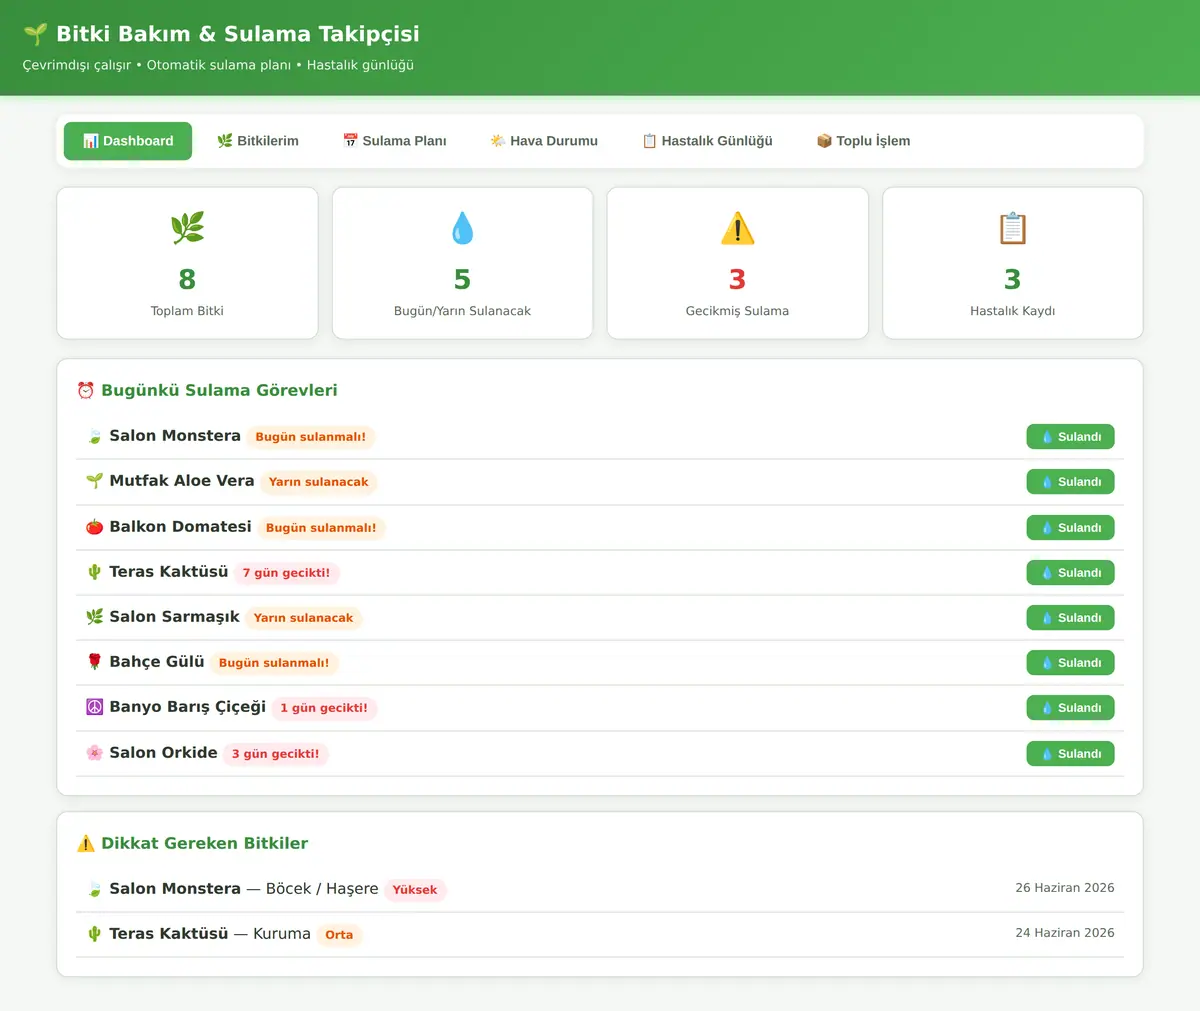Click the date '24 Haziran 2026'
1200x1011 pixels.
point(1065,933)
